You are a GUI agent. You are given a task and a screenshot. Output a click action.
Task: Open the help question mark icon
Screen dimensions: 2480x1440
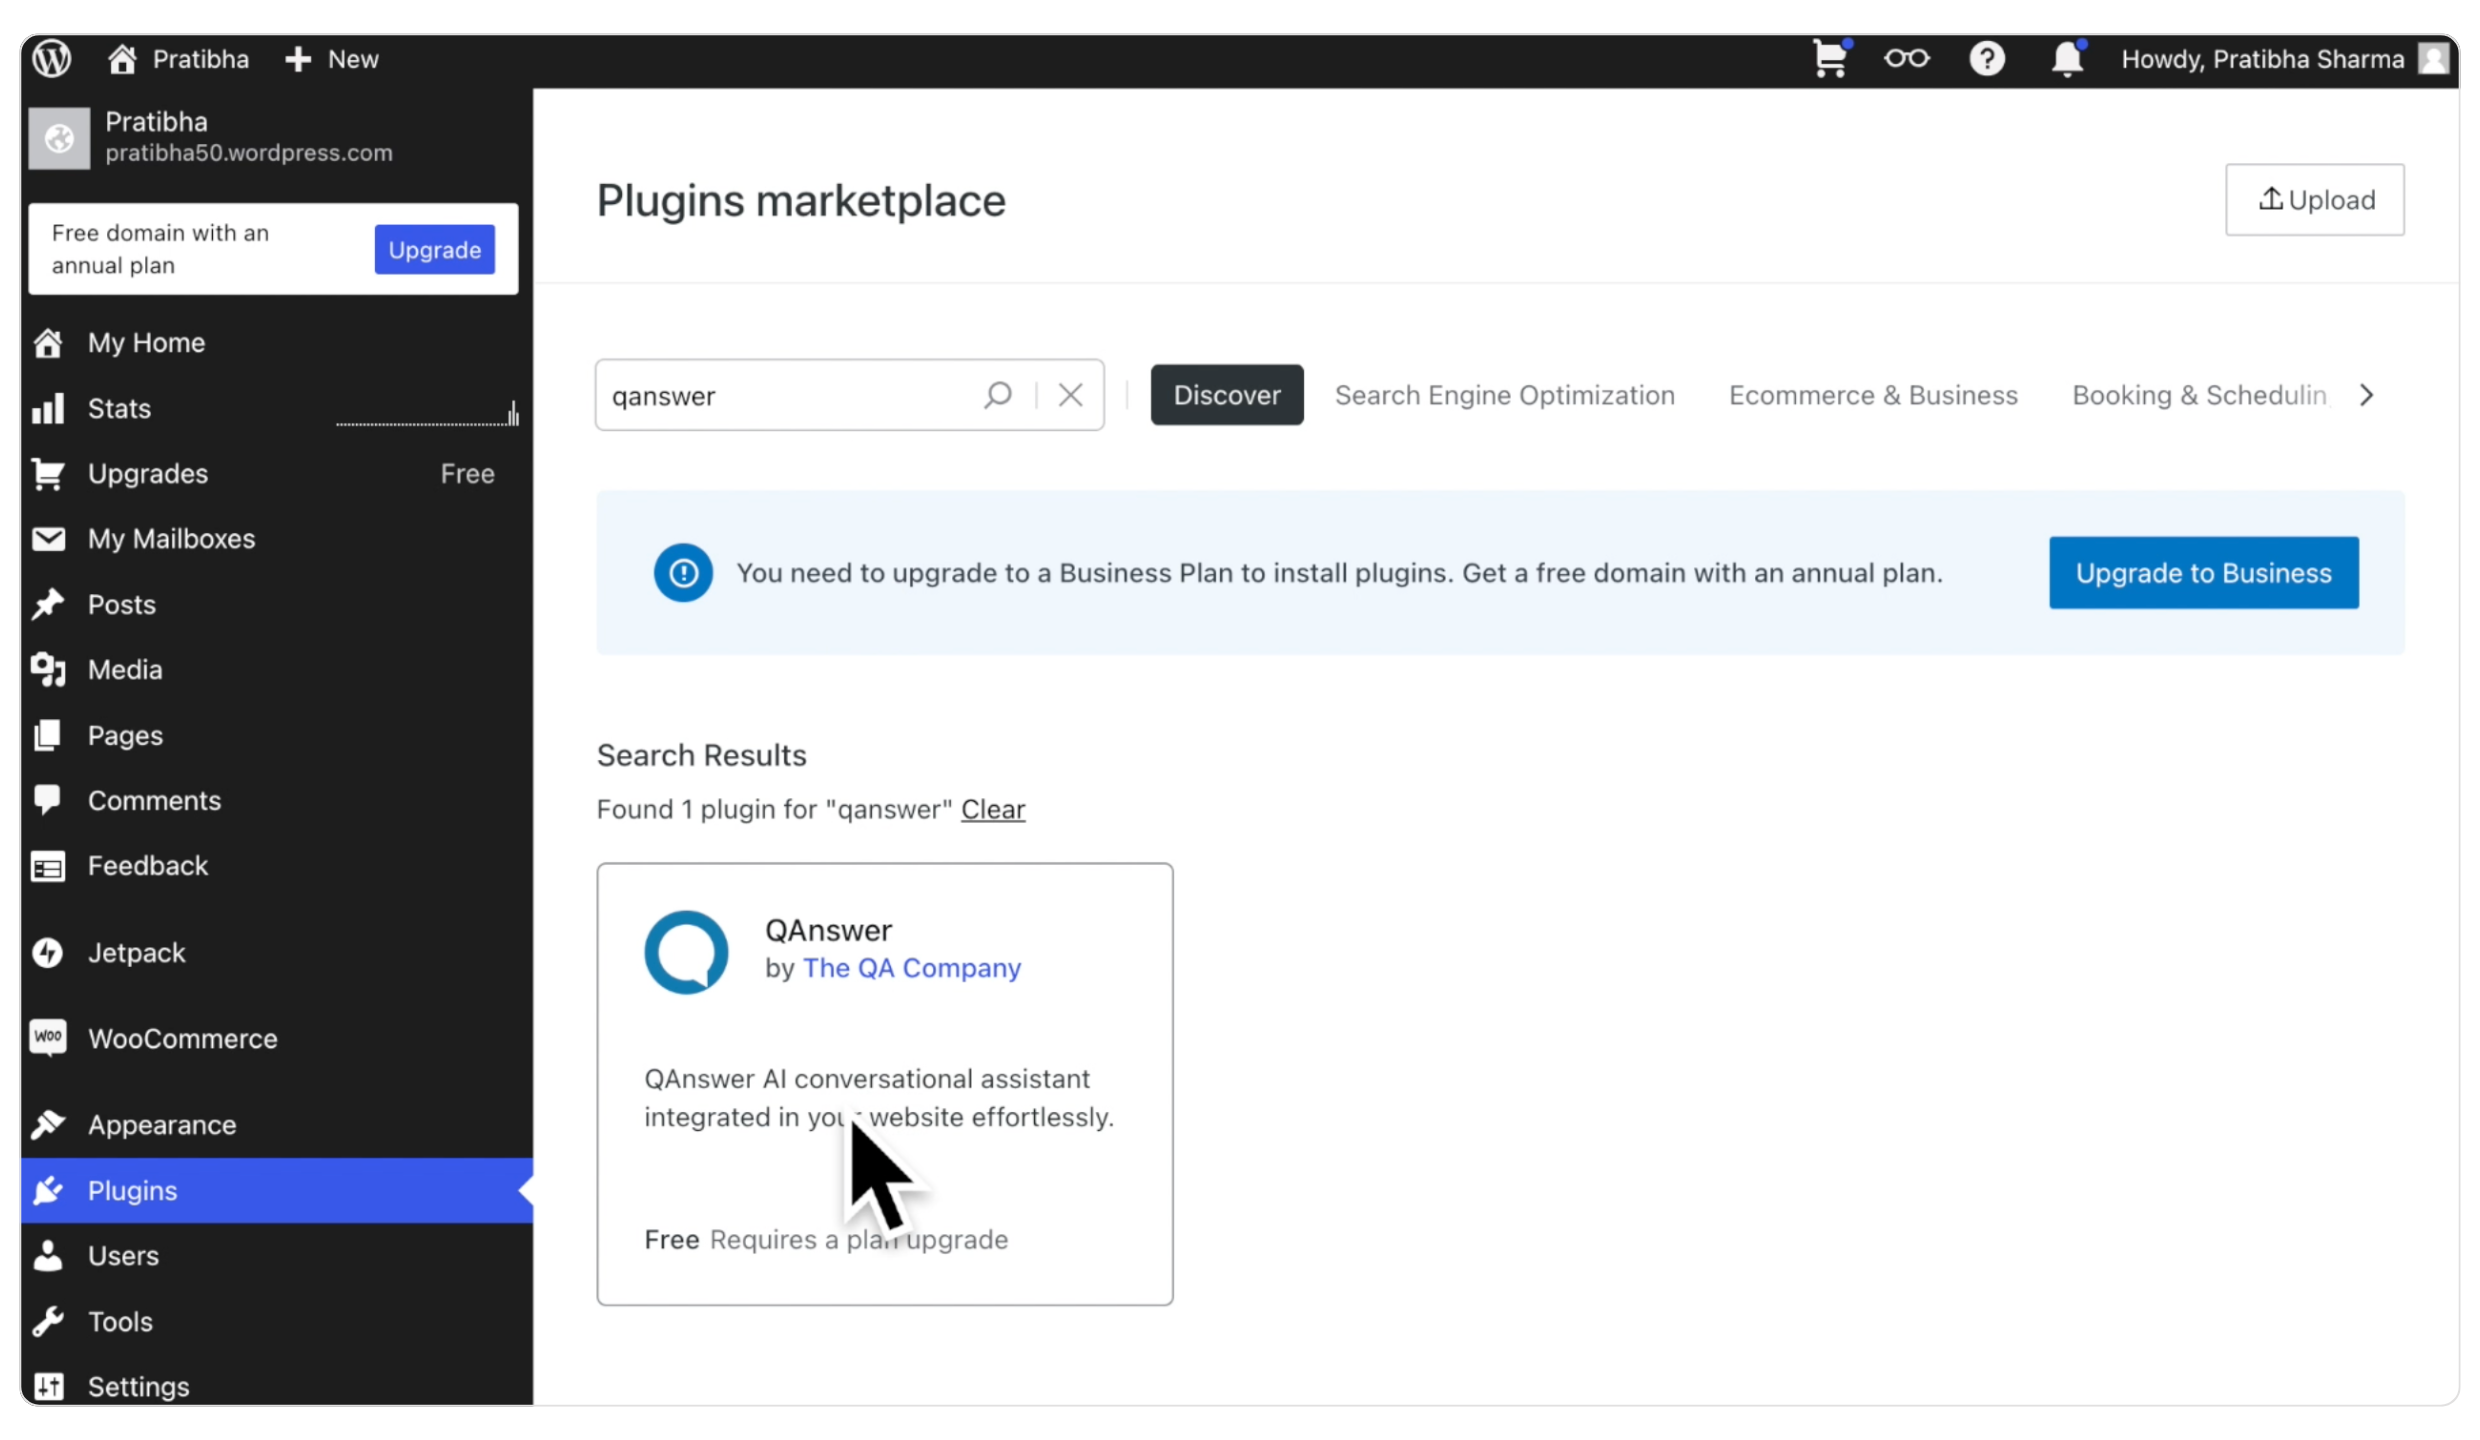1986,58
